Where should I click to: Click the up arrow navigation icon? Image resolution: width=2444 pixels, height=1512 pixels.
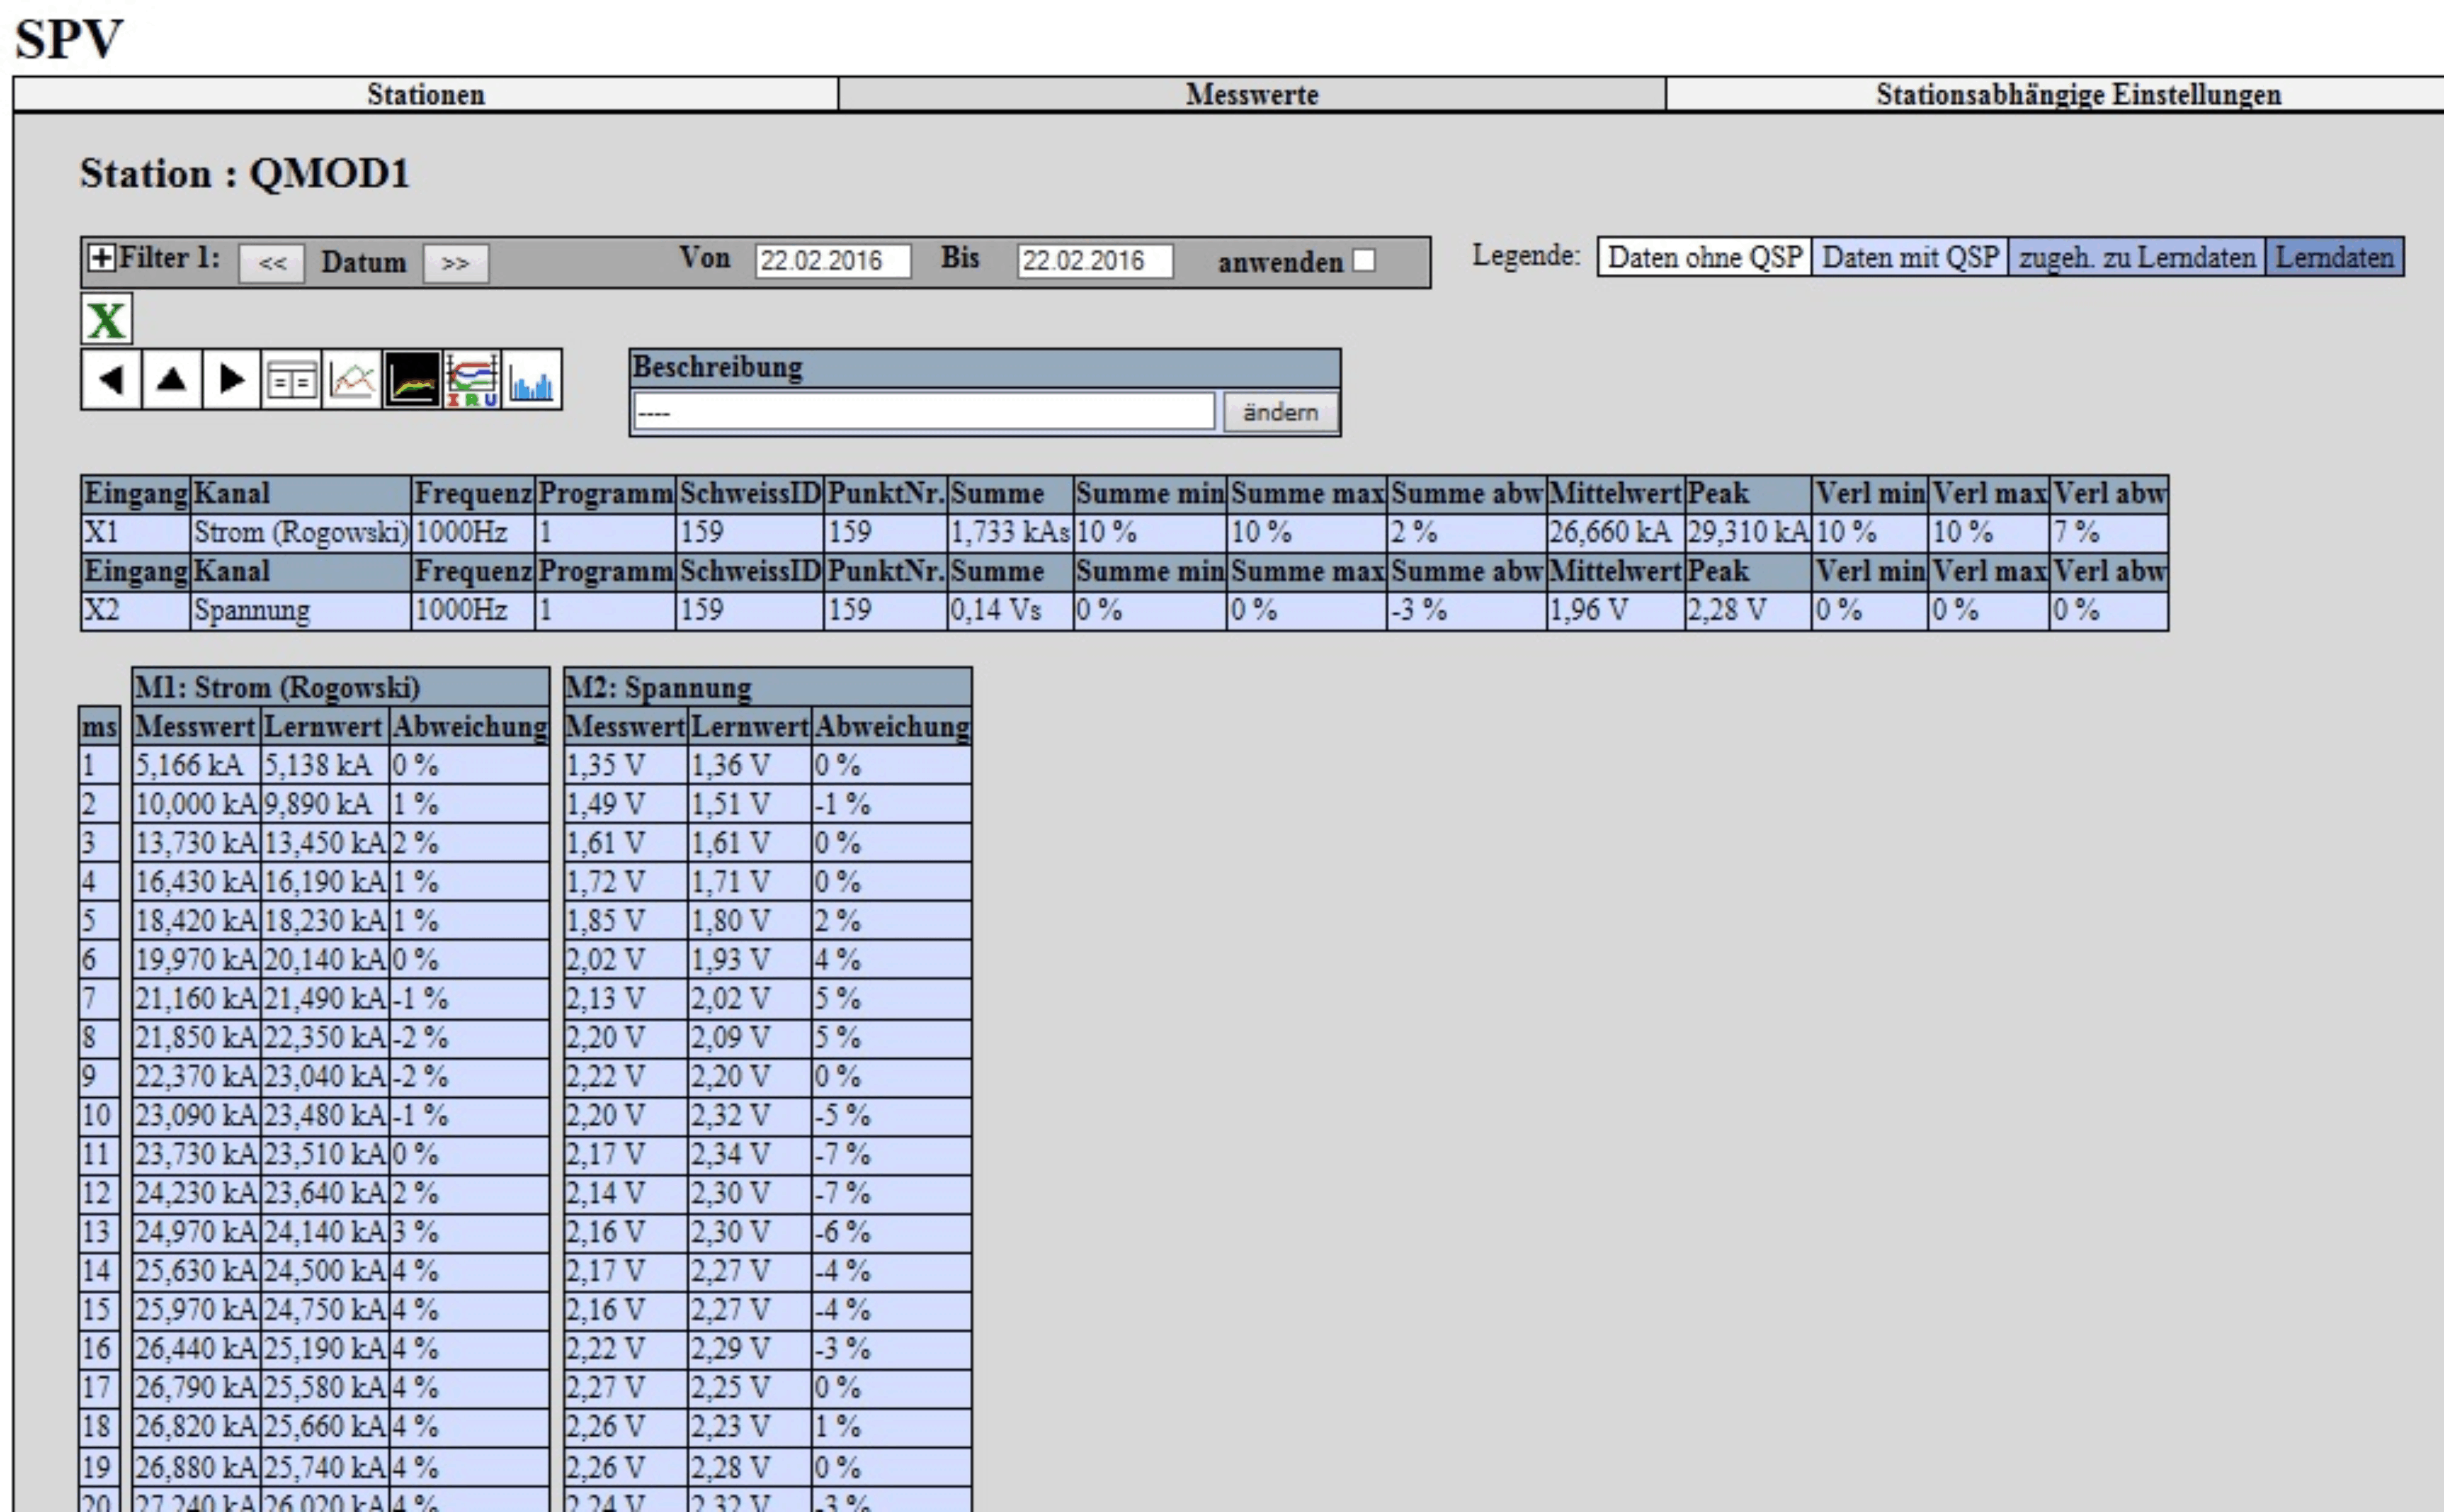[172, 379]
